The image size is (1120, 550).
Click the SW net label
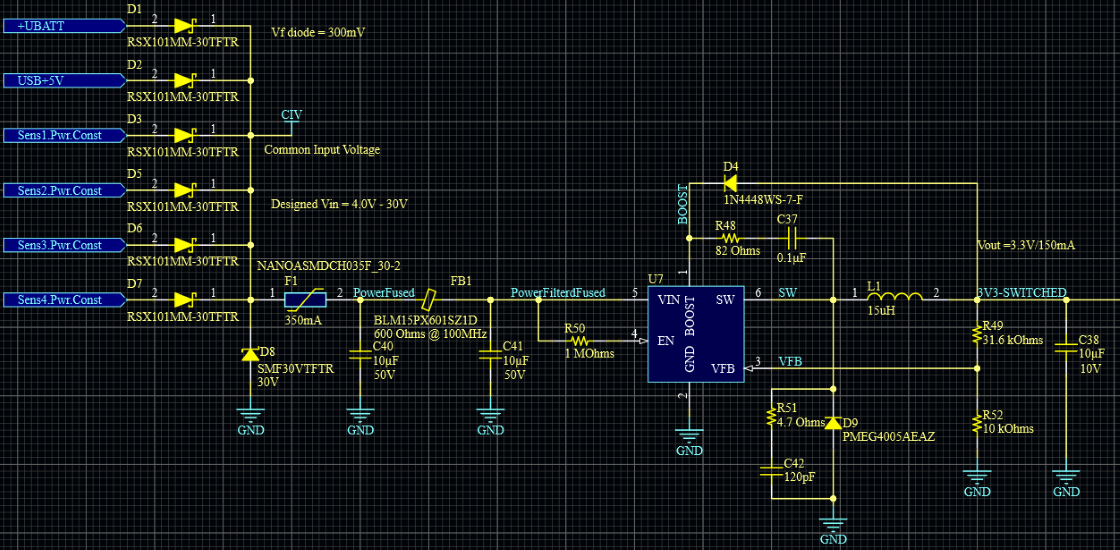[787, 293]
